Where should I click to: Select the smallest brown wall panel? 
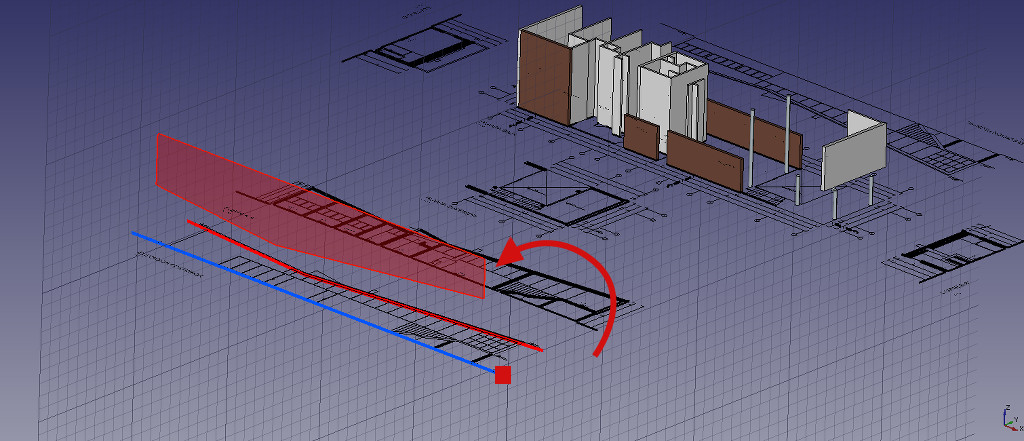pos(641,137)
